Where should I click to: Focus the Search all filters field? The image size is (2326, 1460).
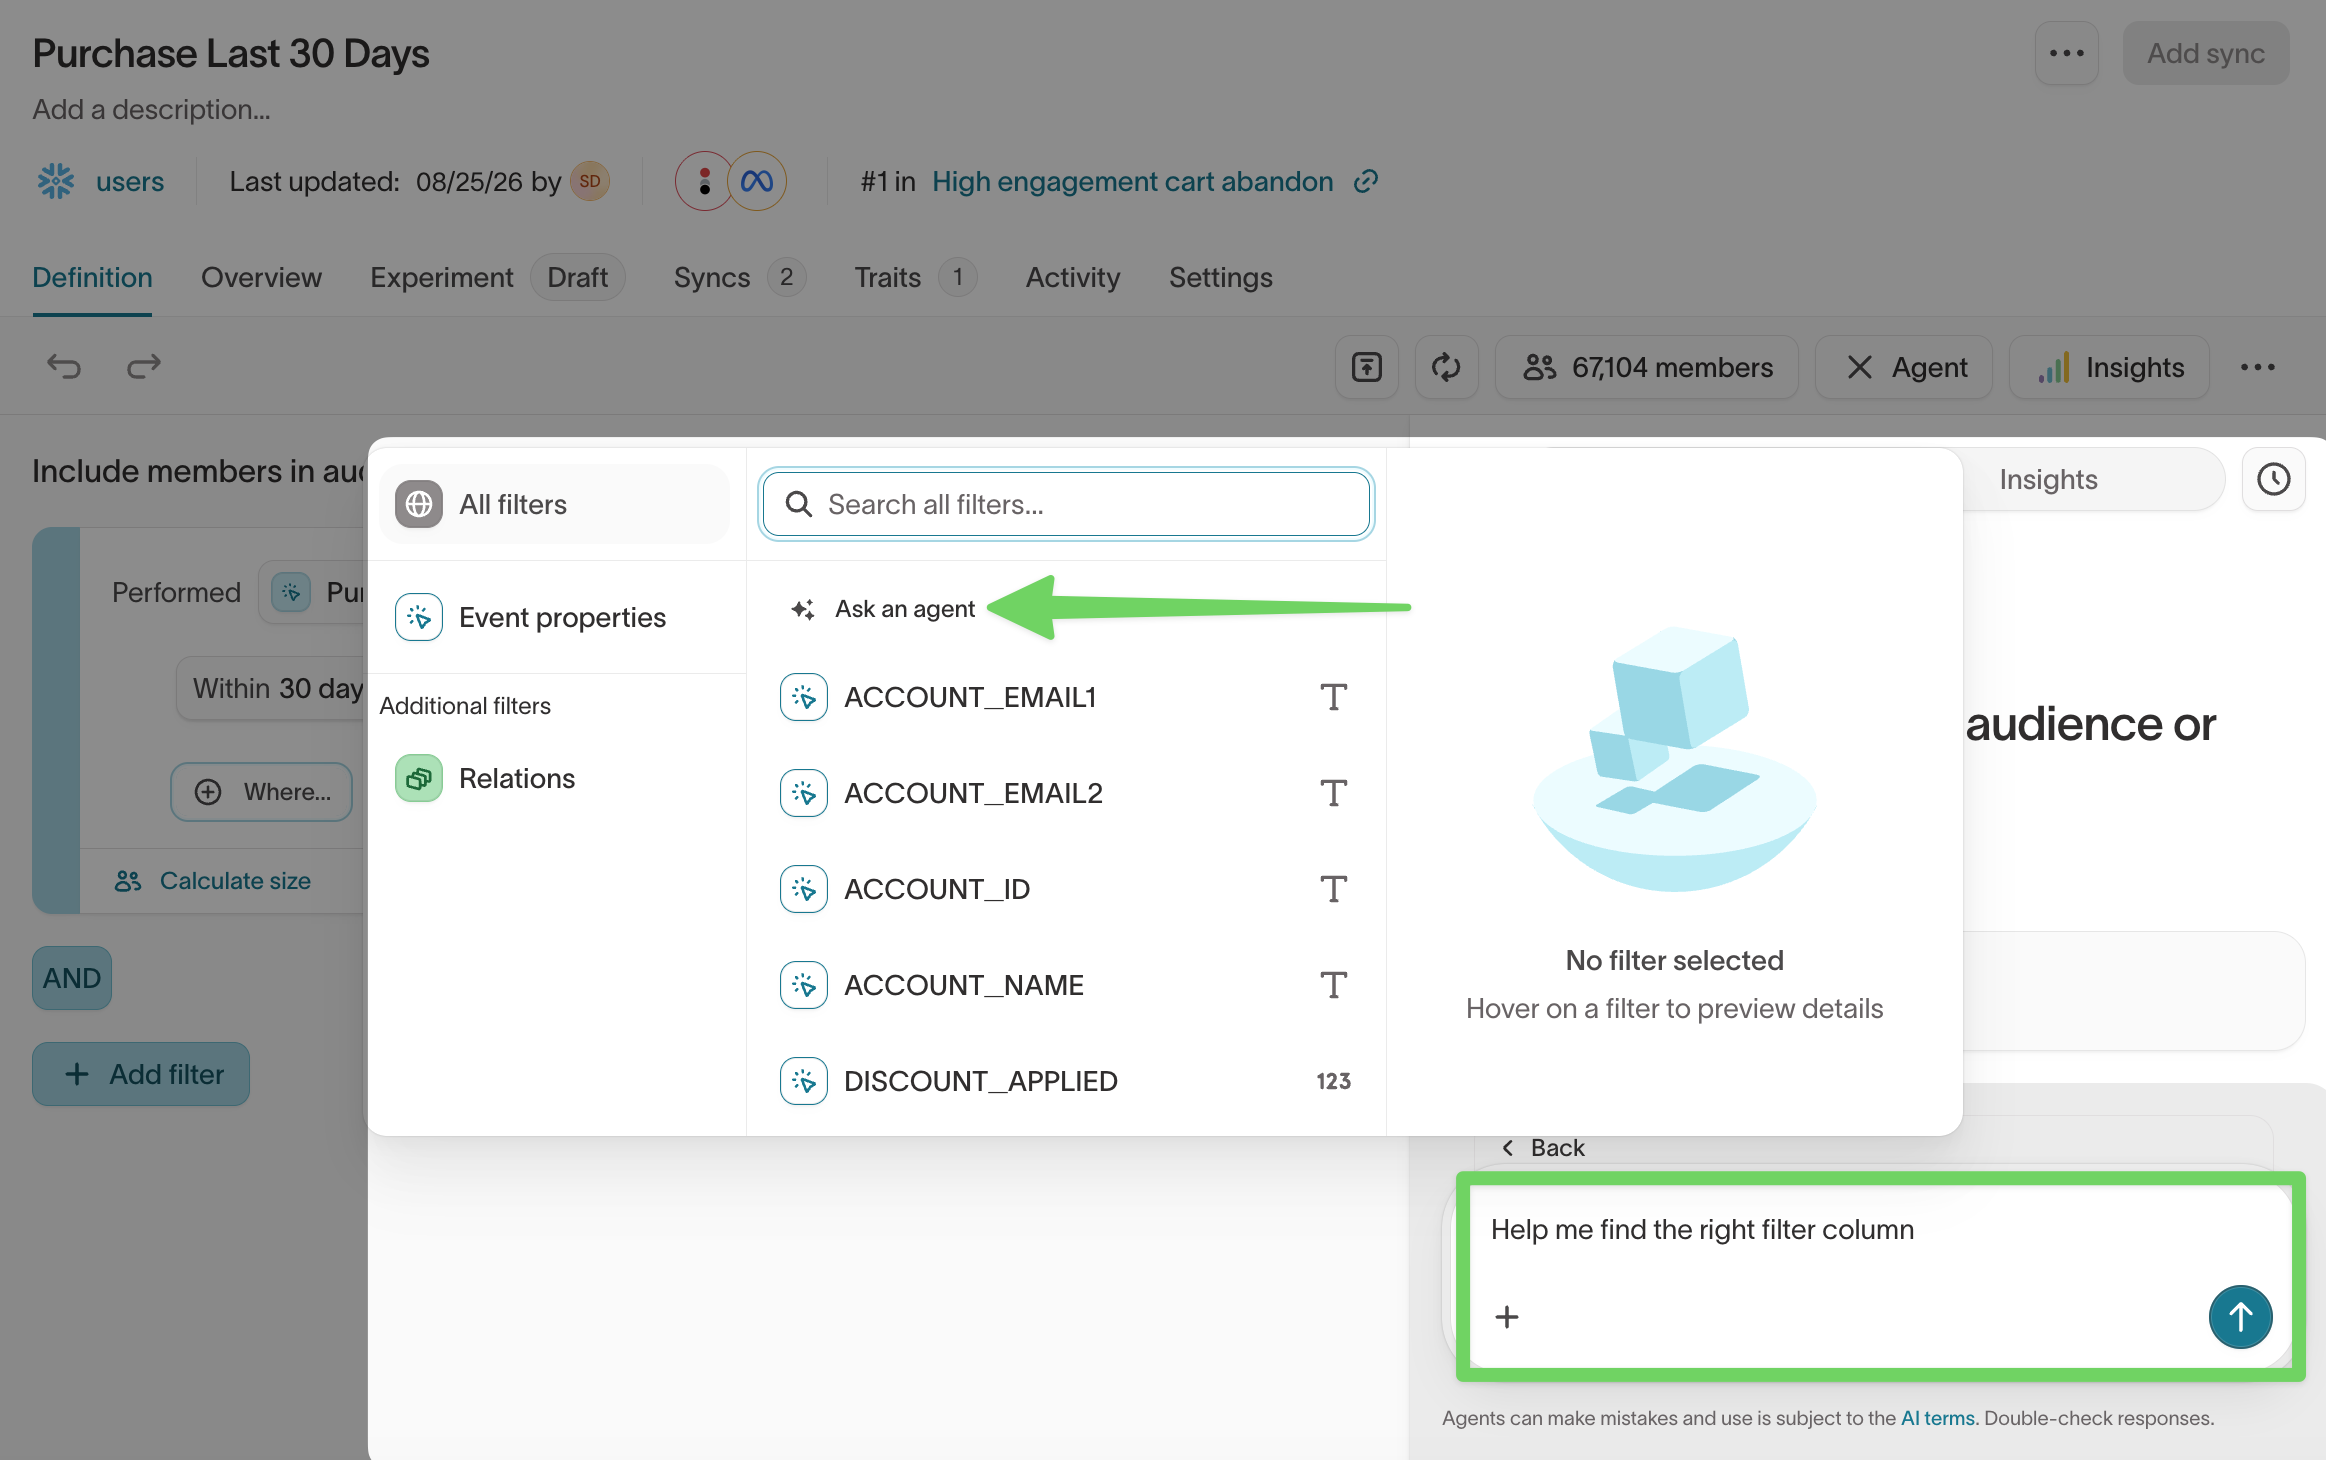coord(1065,504)
